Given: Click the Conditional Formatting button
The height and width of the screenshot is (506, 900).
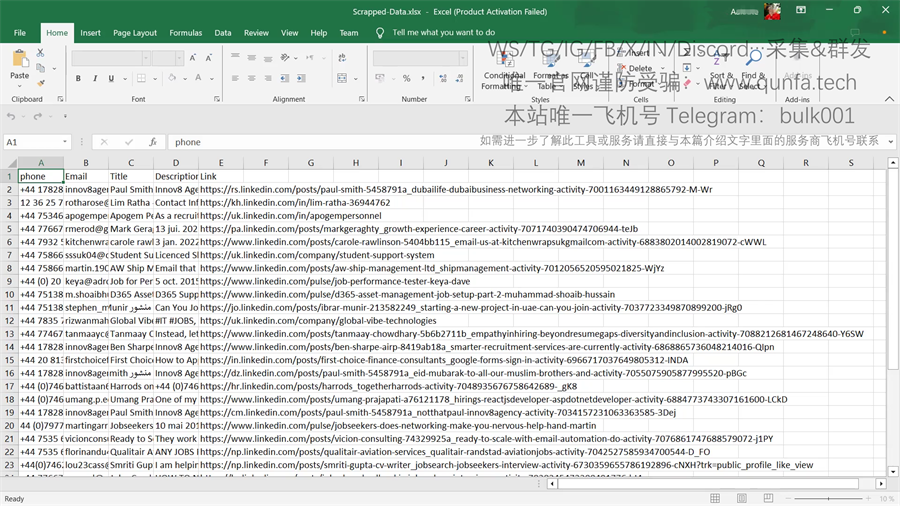Looking at the screenshot, I should pos(503,72).
